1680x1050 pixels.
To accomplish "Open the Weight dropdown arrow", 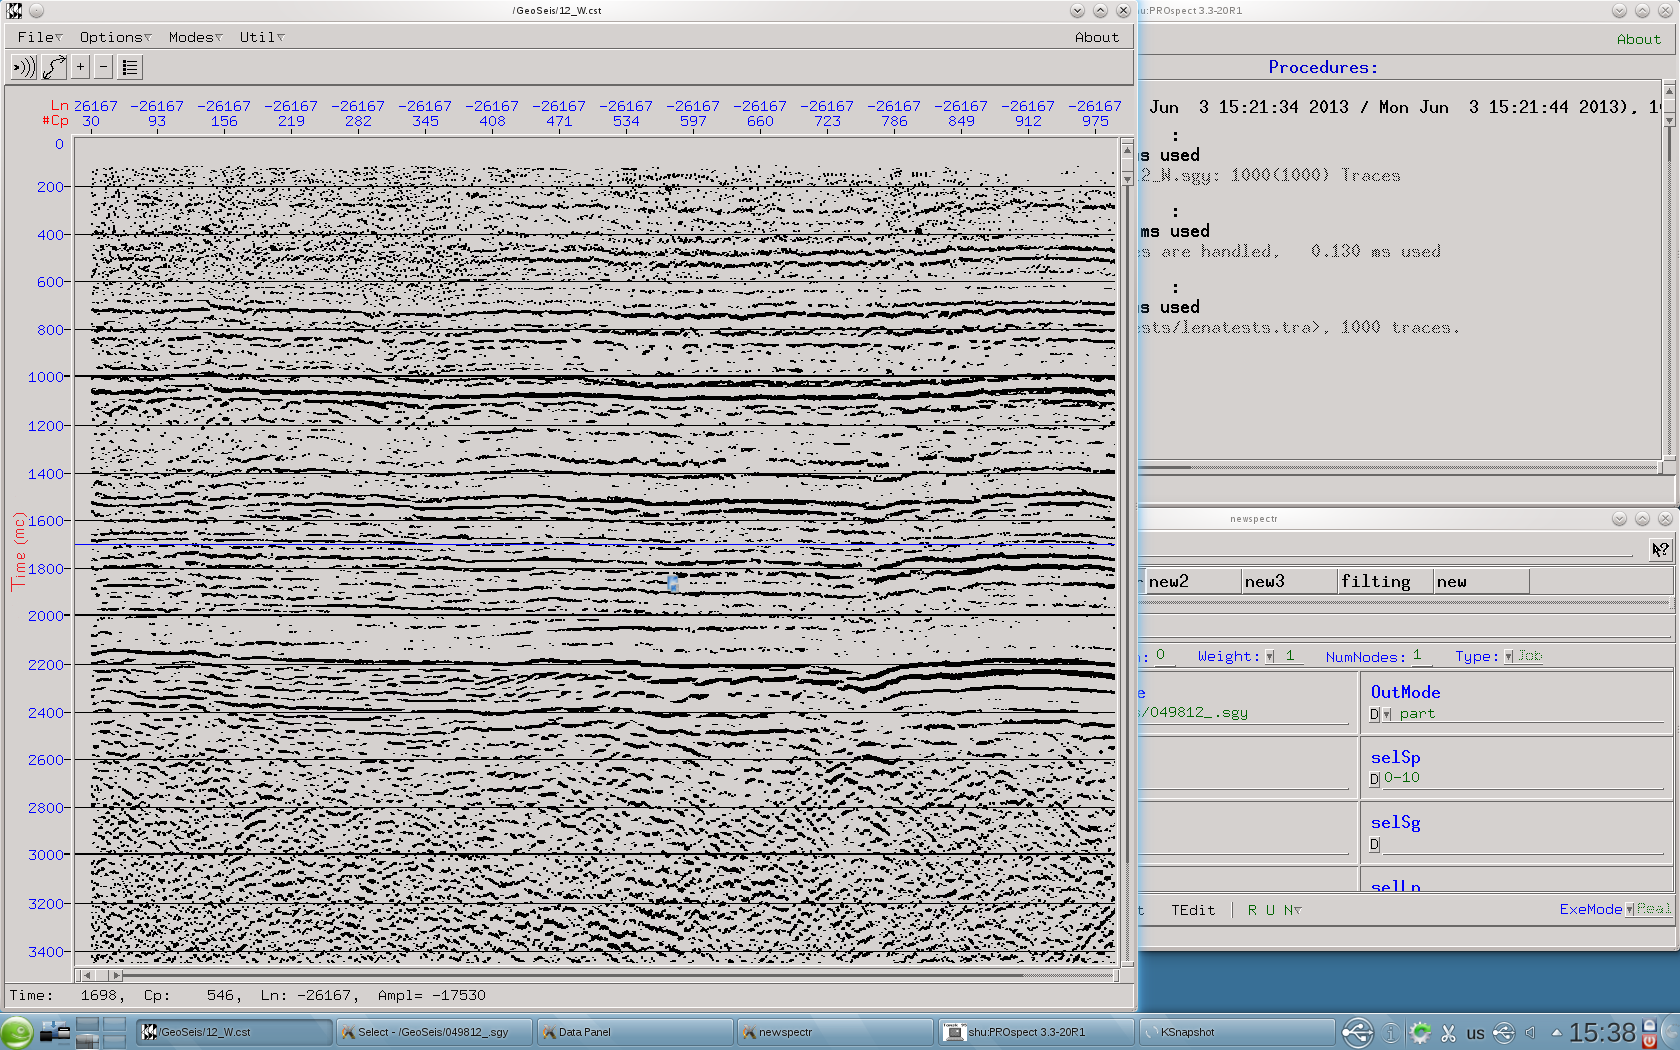I will tap(1270, 657).
